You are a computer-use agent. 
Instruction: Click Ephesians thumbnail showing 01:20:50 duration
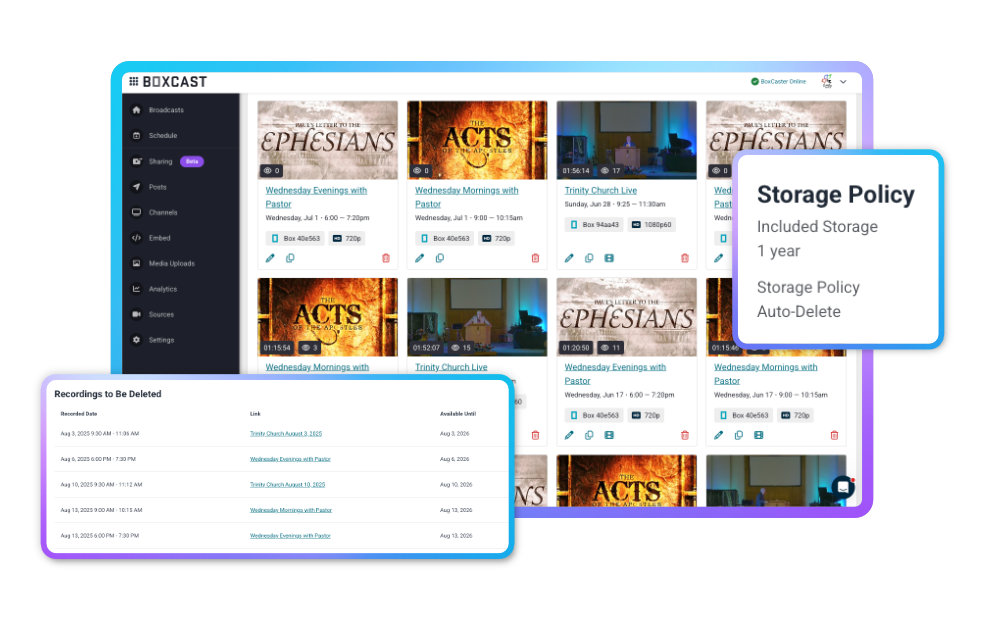(626, 317)
